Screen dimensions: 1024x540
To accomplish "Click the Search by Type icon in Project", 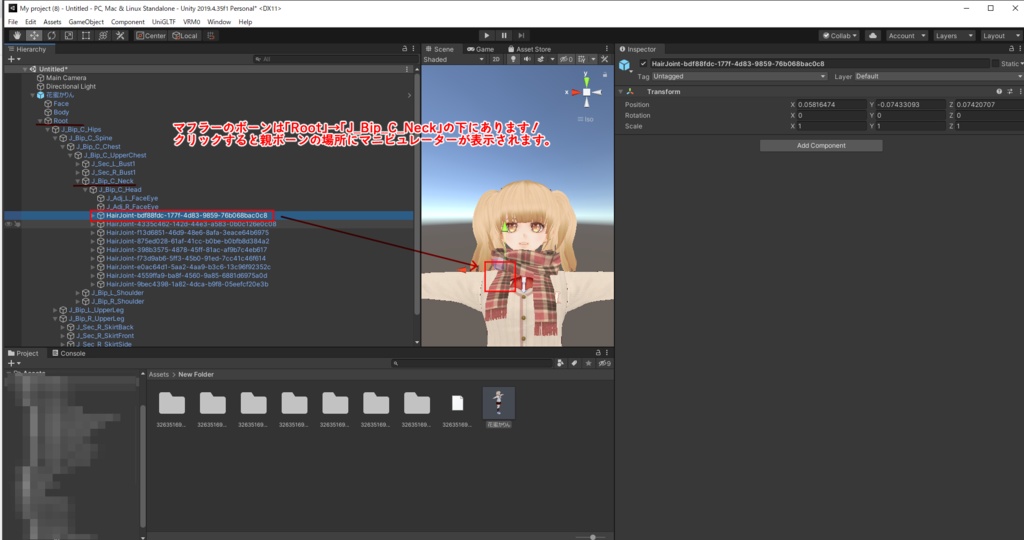I will (x=560, y=363).
